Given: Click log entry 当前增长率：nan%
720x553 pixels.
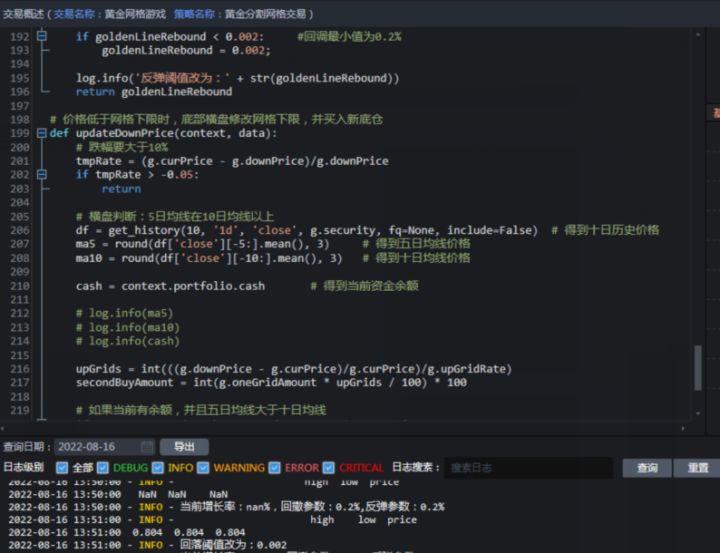Looking at the screenshot, I should coord(226,507).
